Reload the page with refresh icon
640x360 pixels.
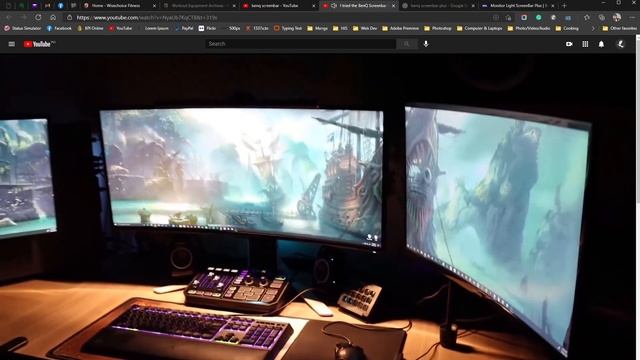[x=38, y=18]
